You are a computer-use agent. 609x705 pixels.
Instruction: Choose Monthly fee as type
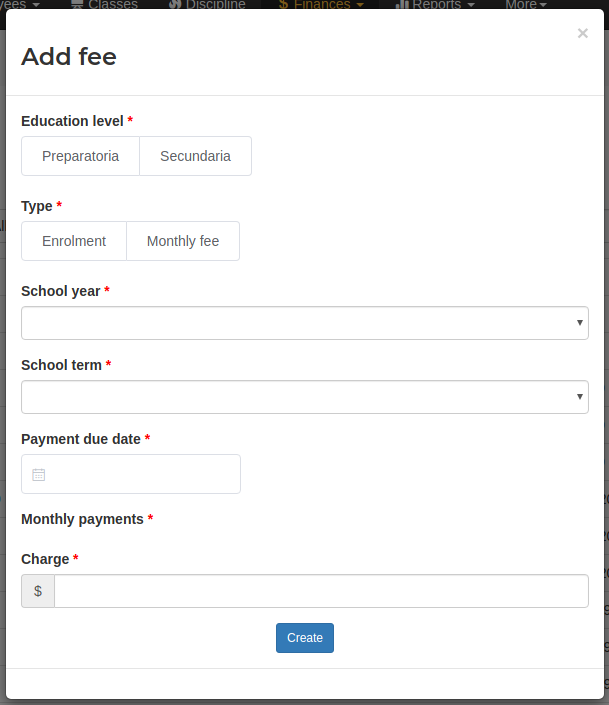click(183, 241)
